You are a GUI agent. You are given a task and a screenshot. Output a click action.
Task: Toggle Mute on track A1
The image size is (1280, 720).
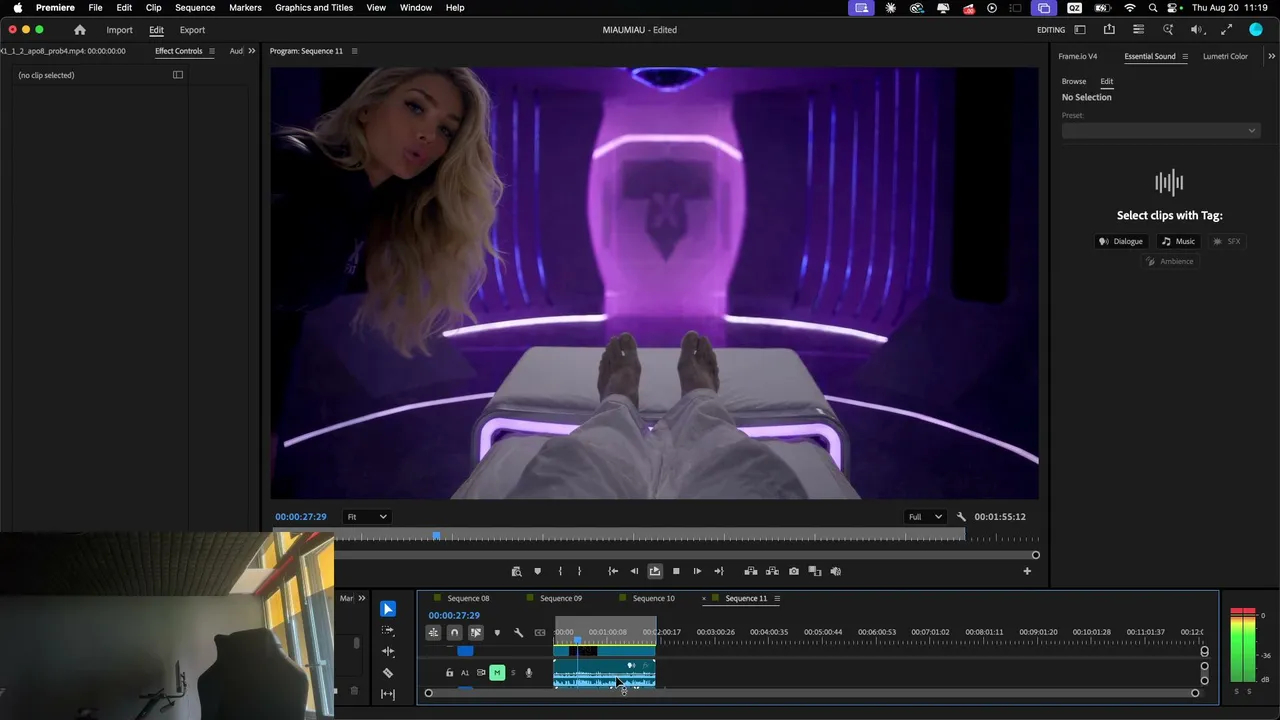point(497,673)
